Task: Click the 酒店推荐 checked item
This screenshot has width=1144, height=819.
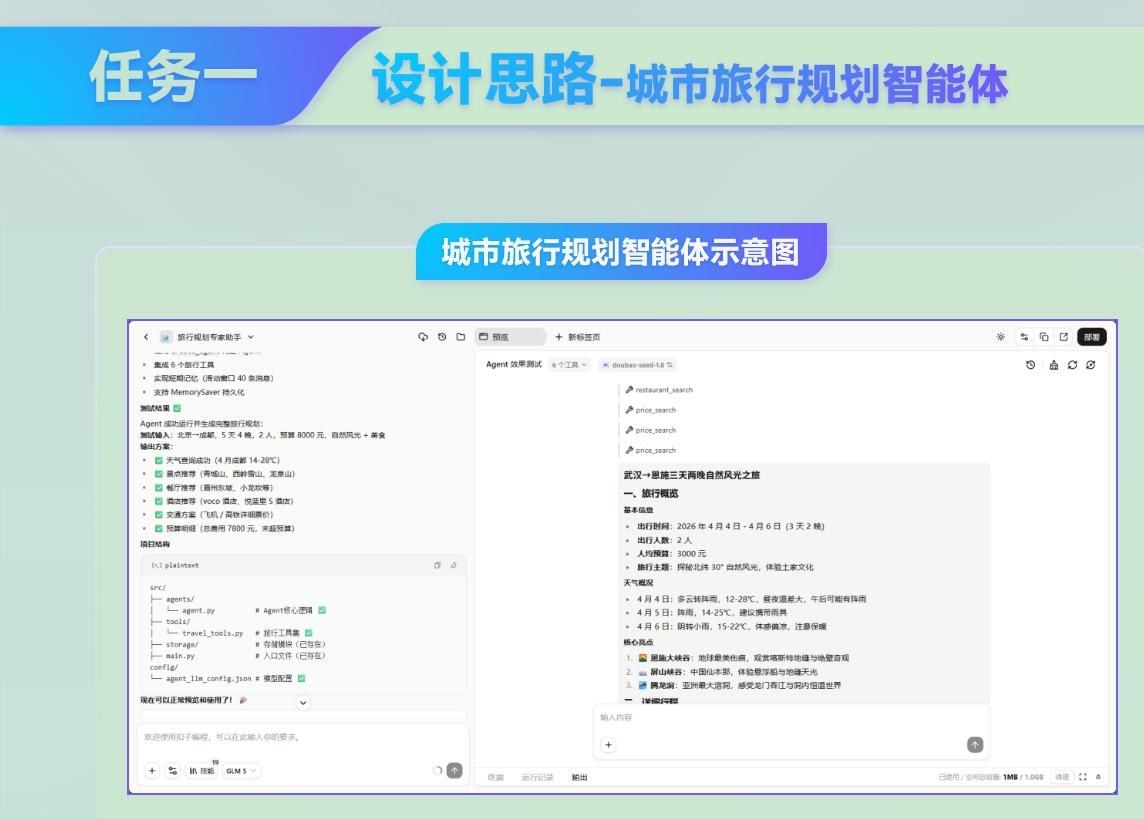Action: tap(223, 501)
